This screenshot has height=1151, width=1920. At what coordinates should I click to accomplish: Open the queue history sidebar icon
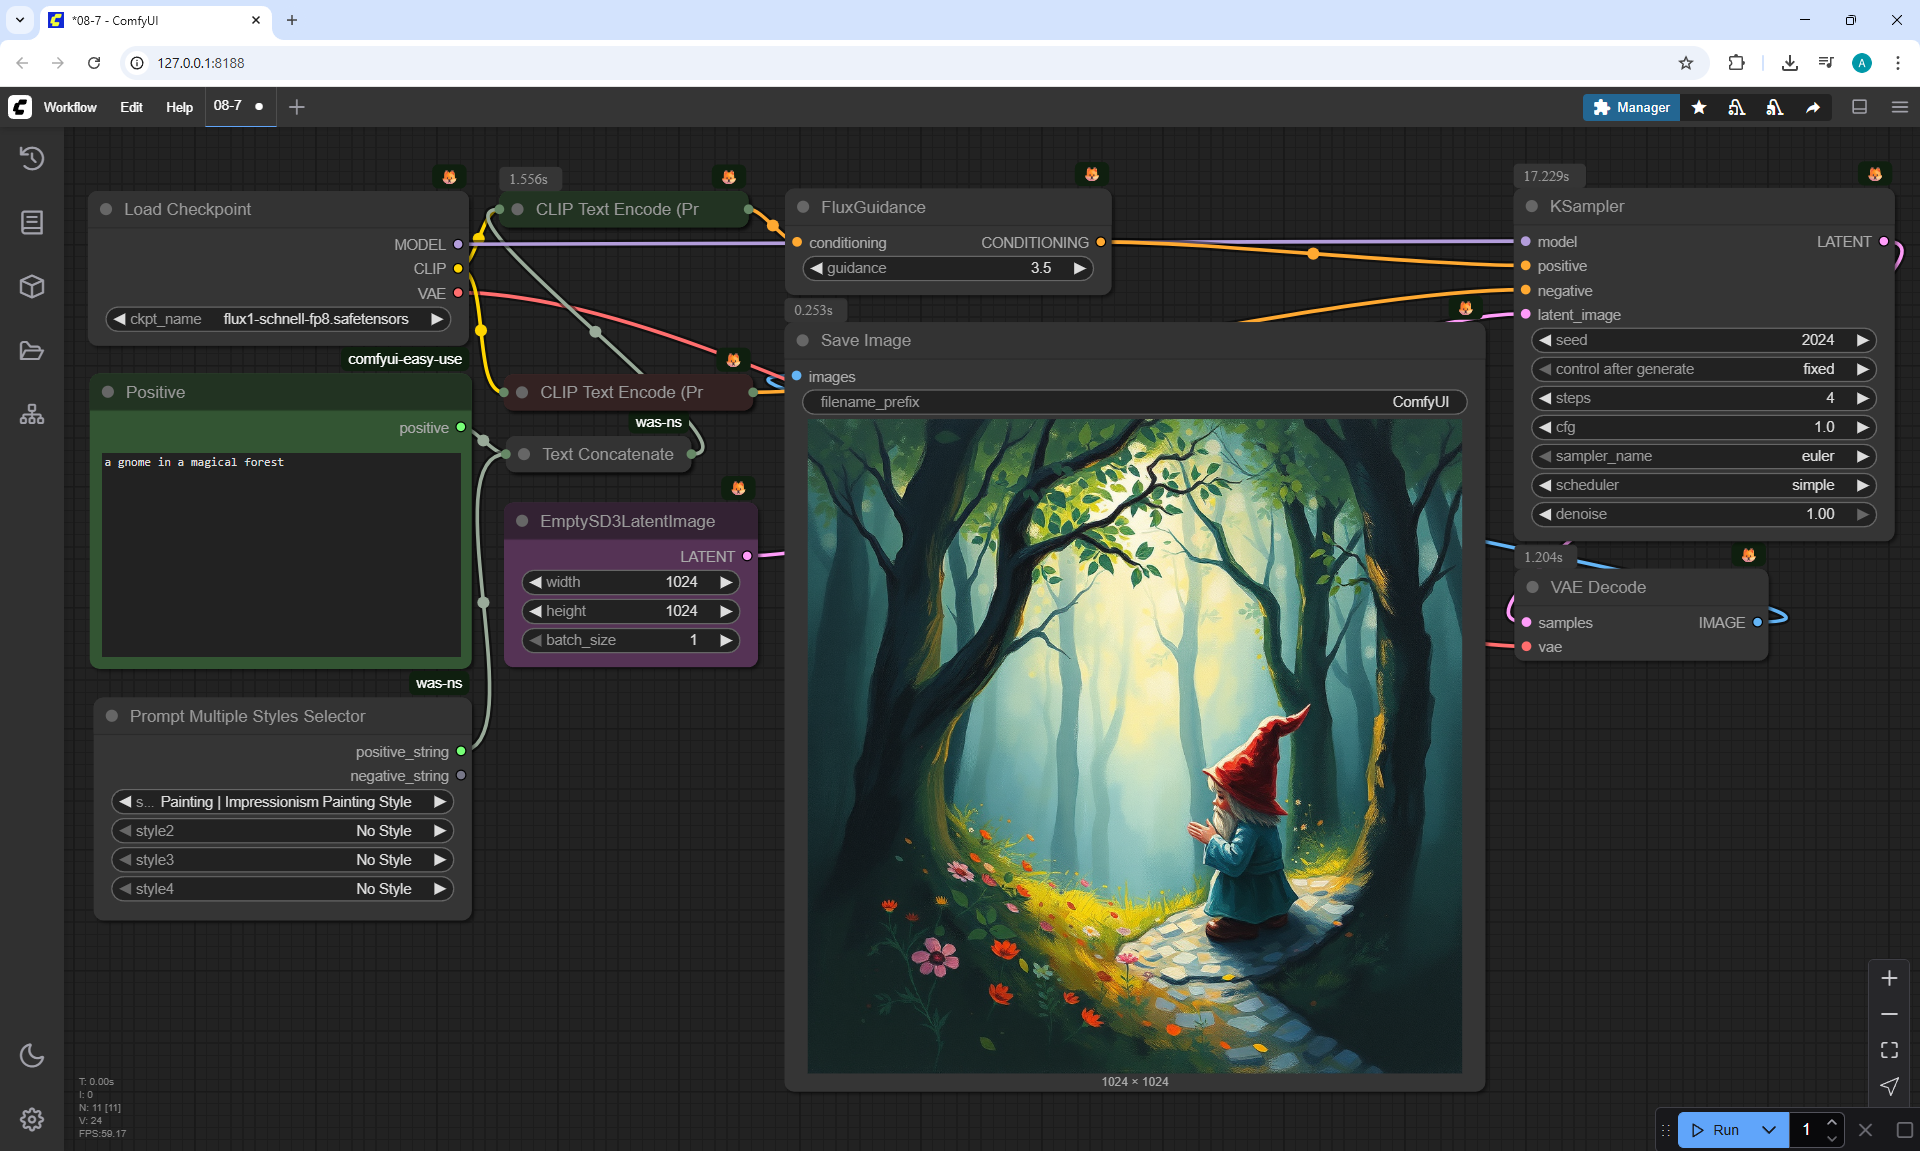[32, 158]
